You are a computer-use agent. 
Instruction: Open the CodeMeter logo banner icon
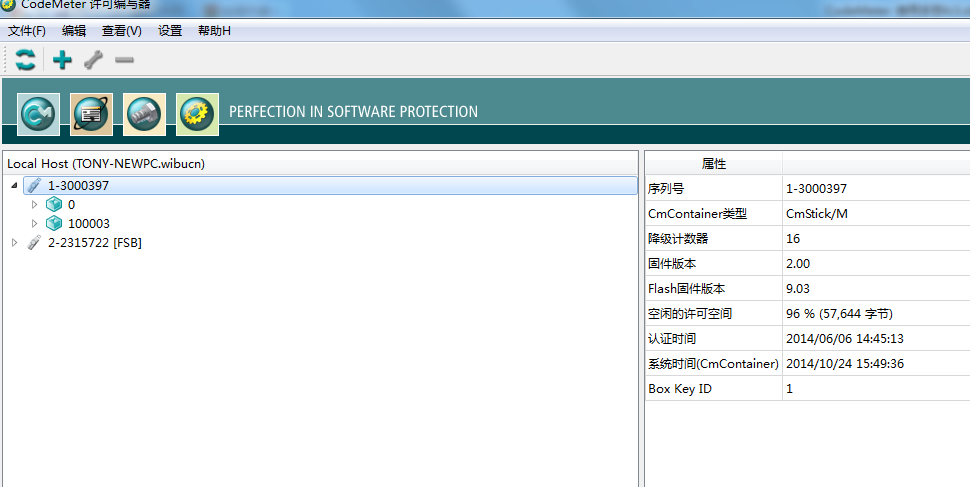click(x=38, y=114)
